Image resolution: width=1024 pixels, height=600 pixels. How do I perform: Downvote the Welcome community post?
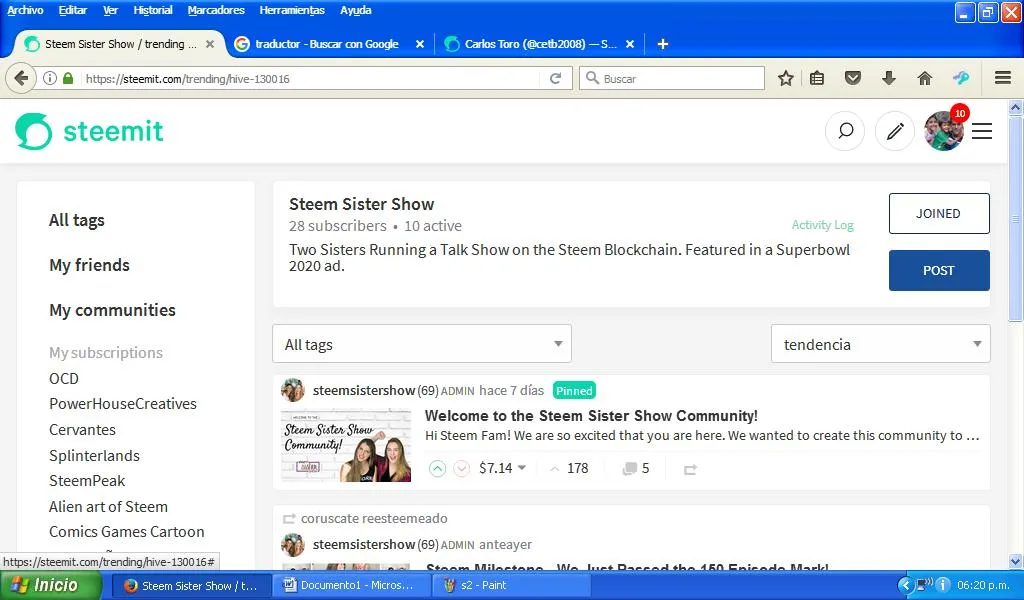coord(461,469)
